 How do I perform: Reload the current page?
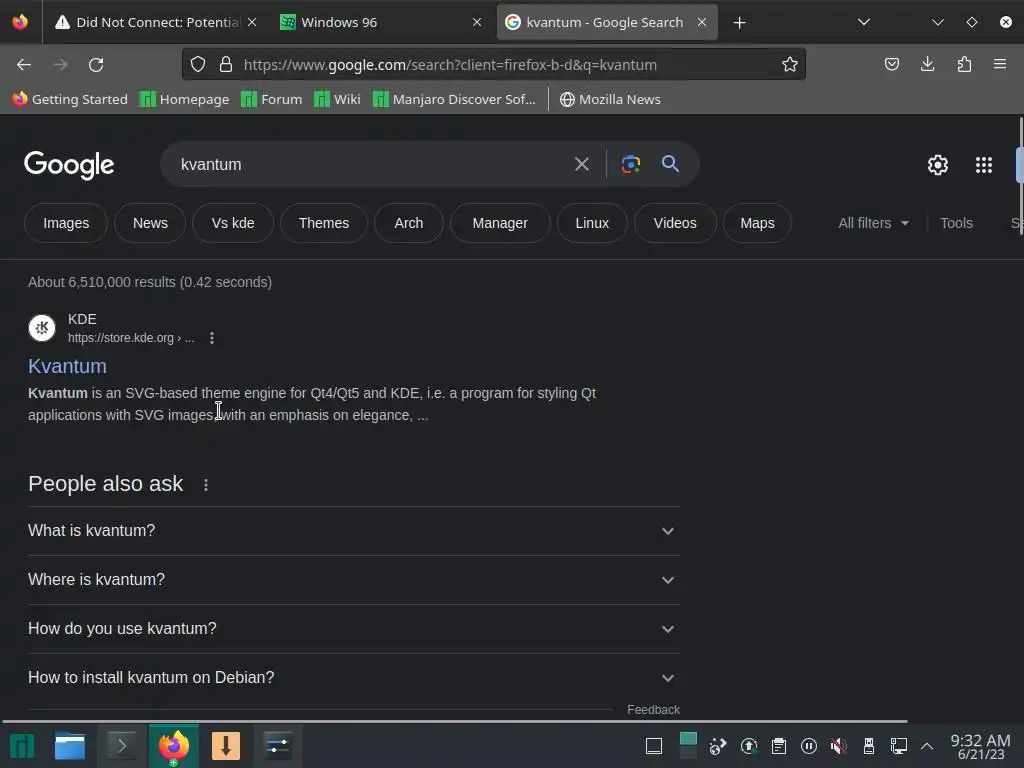[x=96, y=65]
